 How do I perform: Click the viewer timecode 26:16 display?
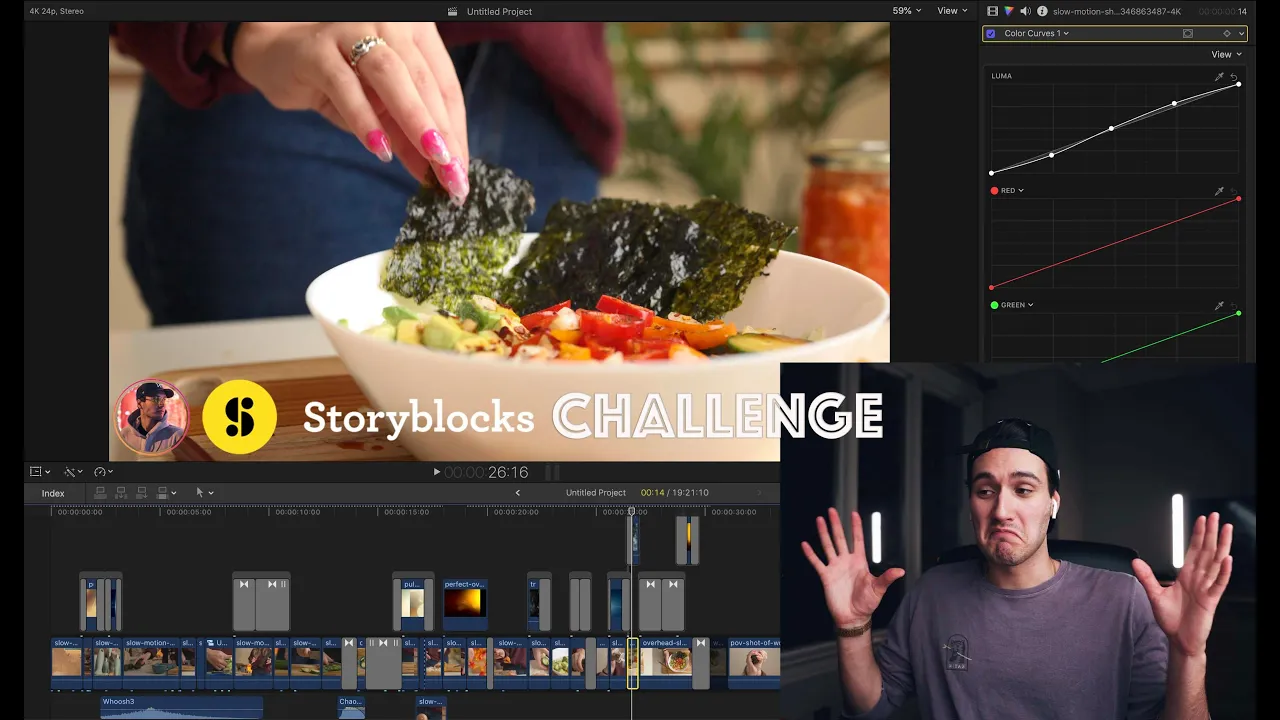486,472
